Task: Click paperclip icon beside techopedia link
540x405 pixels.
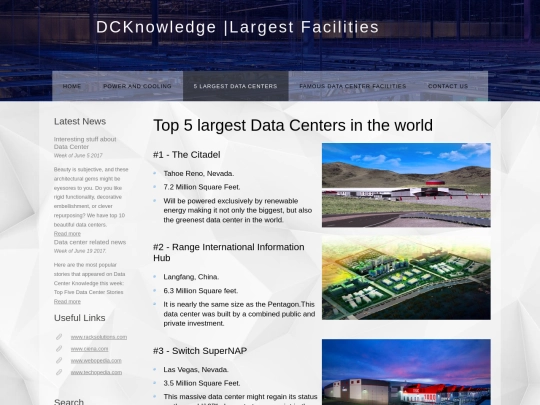Action: click(59, 372)
